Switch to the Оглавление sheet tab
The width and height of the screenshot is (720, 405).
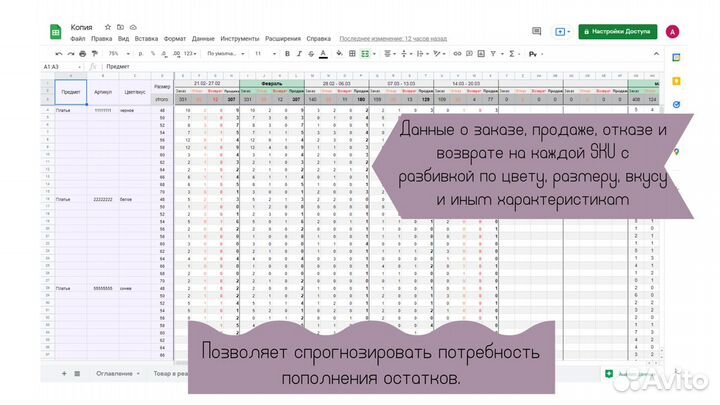pyautogui.click(x=118, y=374)
